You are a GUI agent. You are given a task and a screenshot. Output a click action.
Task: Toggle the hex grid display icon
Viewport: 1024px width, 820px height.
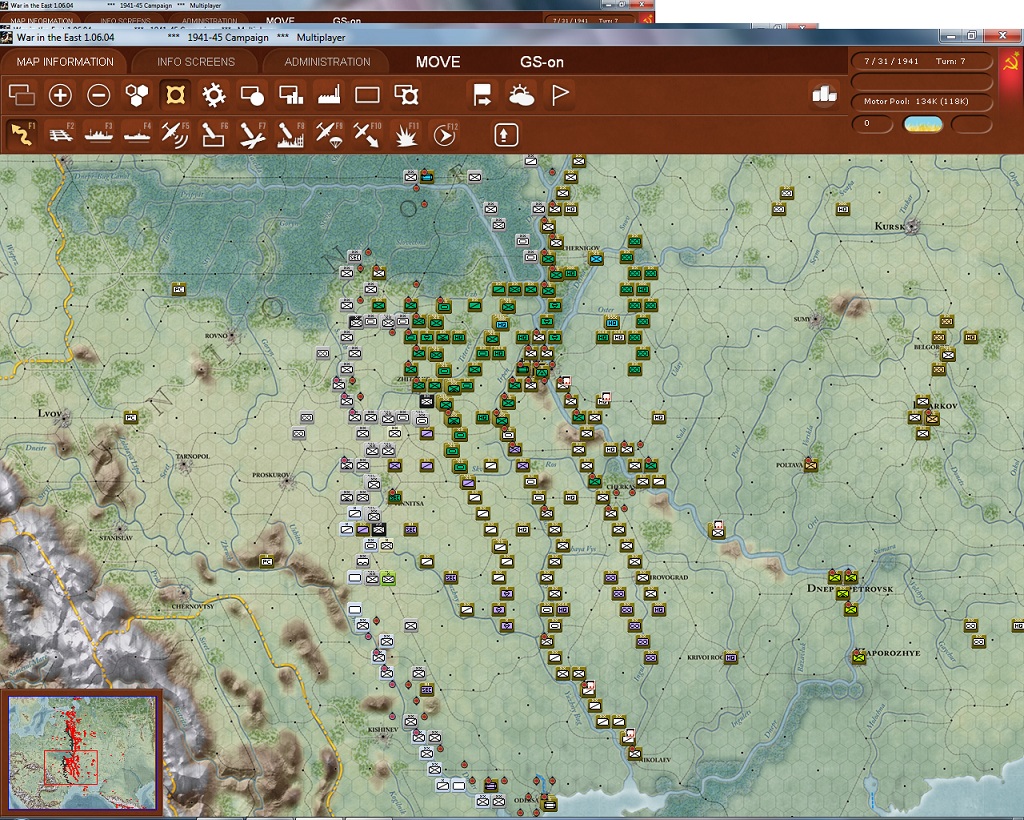pyautogui.click(x=137, y=95)
